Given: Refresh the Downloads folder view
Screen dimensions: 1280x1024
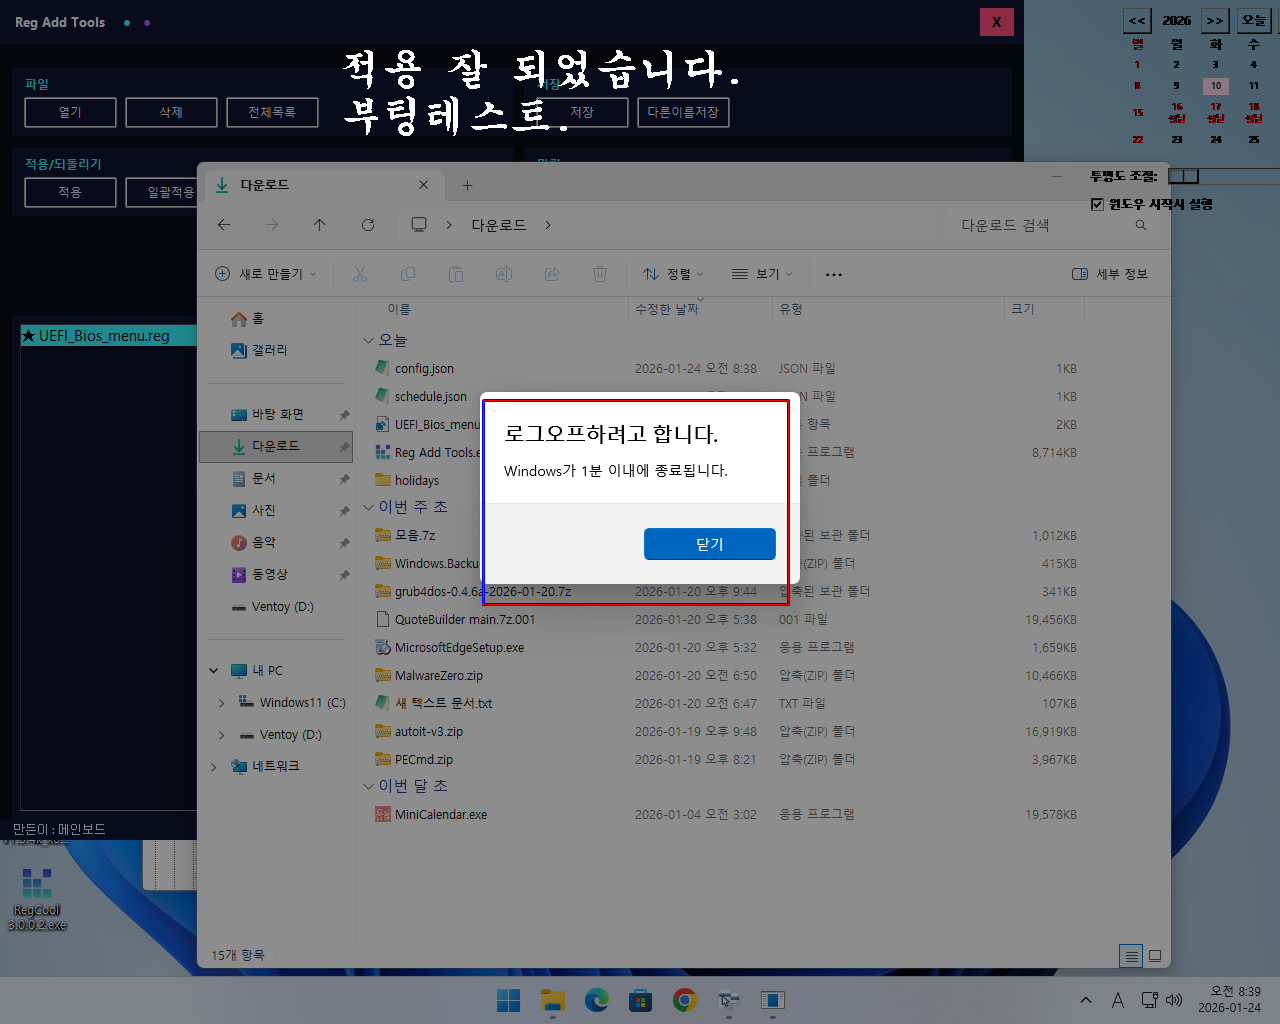Looking at the screenshot, I should [x=368, y=225].
